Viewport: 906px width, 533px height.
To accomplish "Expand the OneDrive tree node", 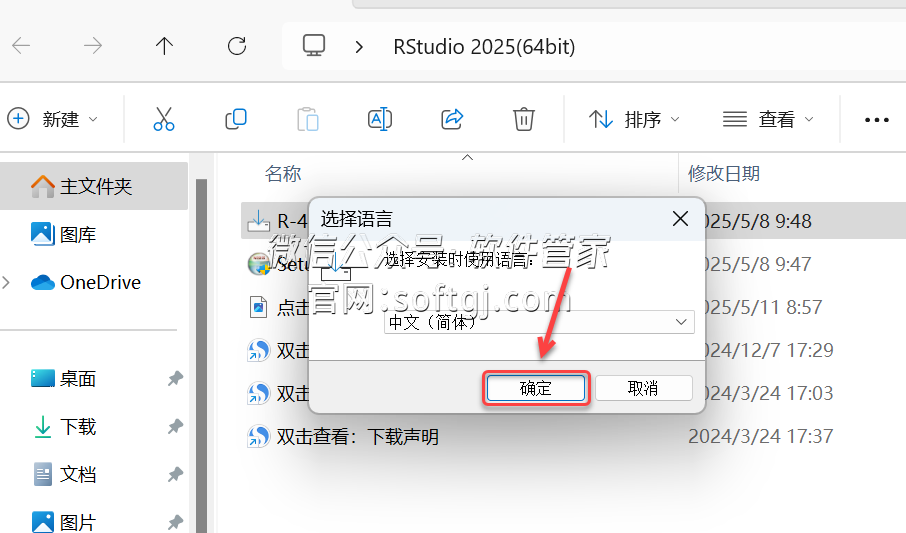I will pyautogui.click(x=6, y=282).
